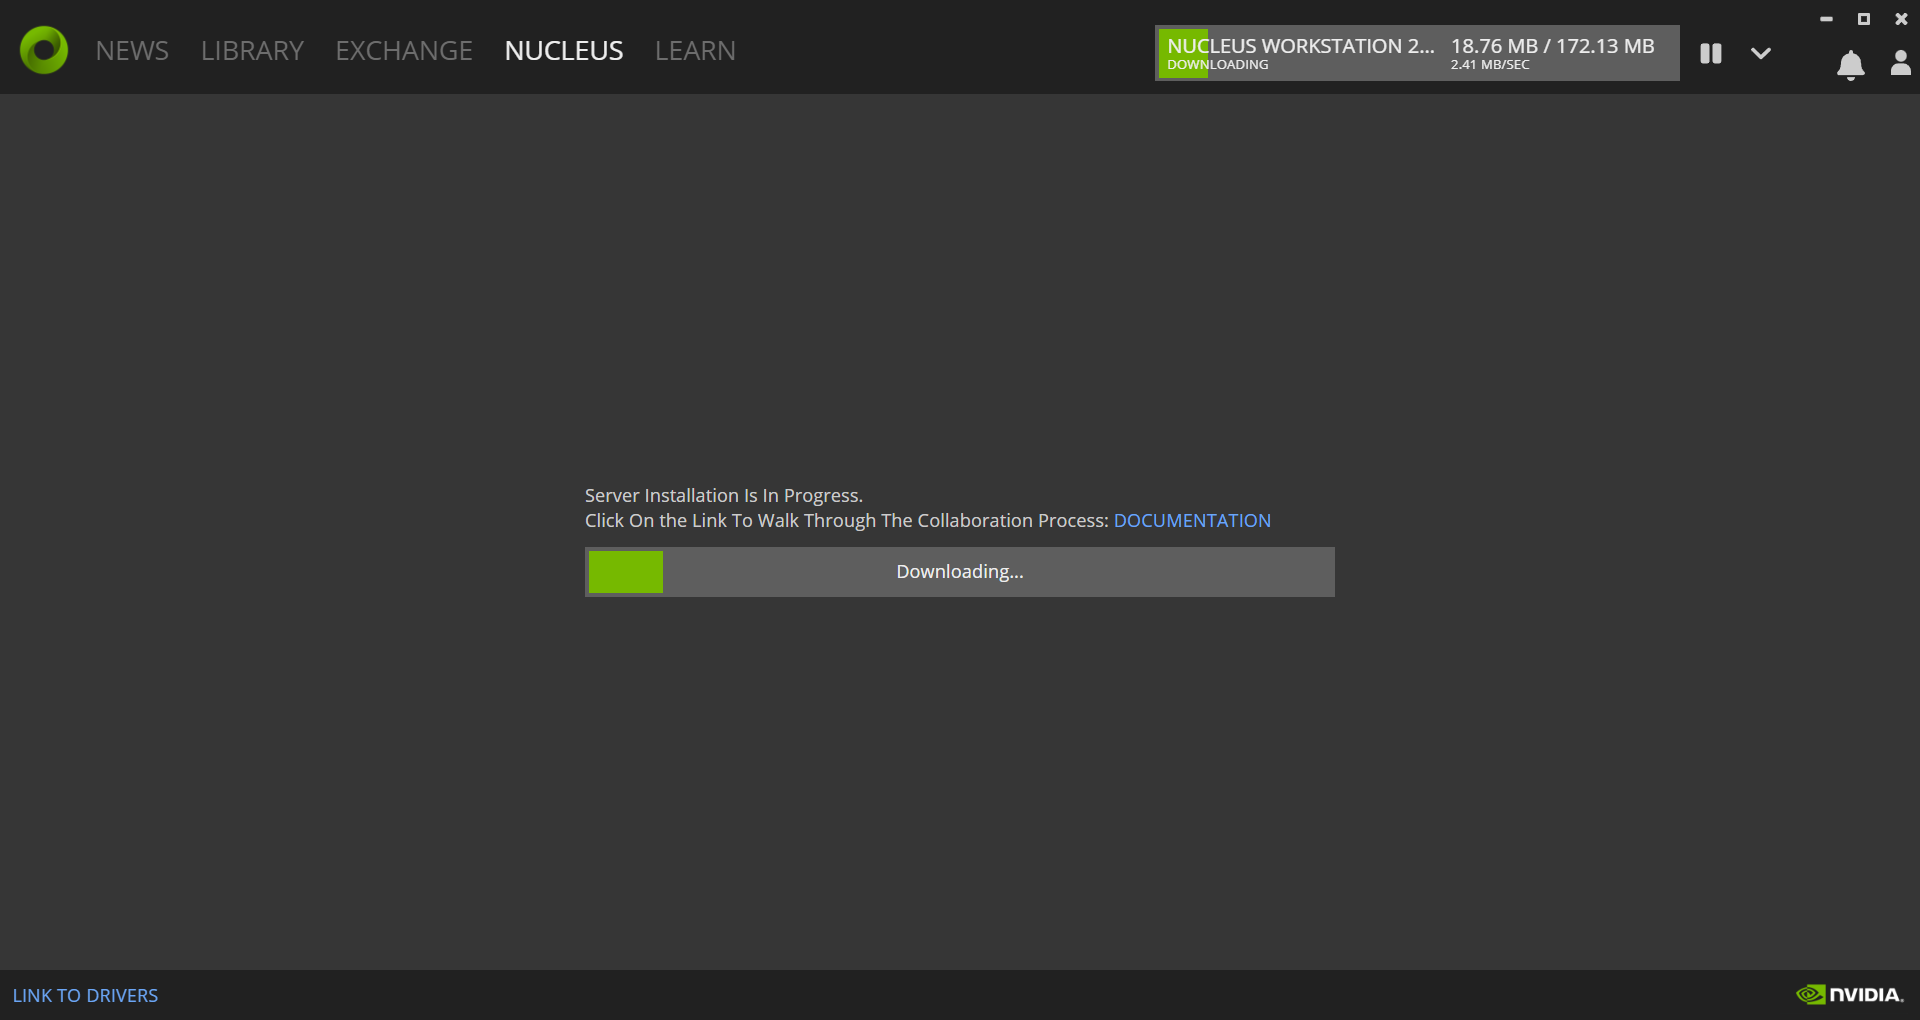Click the NVIDIA logo in footer
The image size is (1920, 1020).
[x=1850, y=995]
